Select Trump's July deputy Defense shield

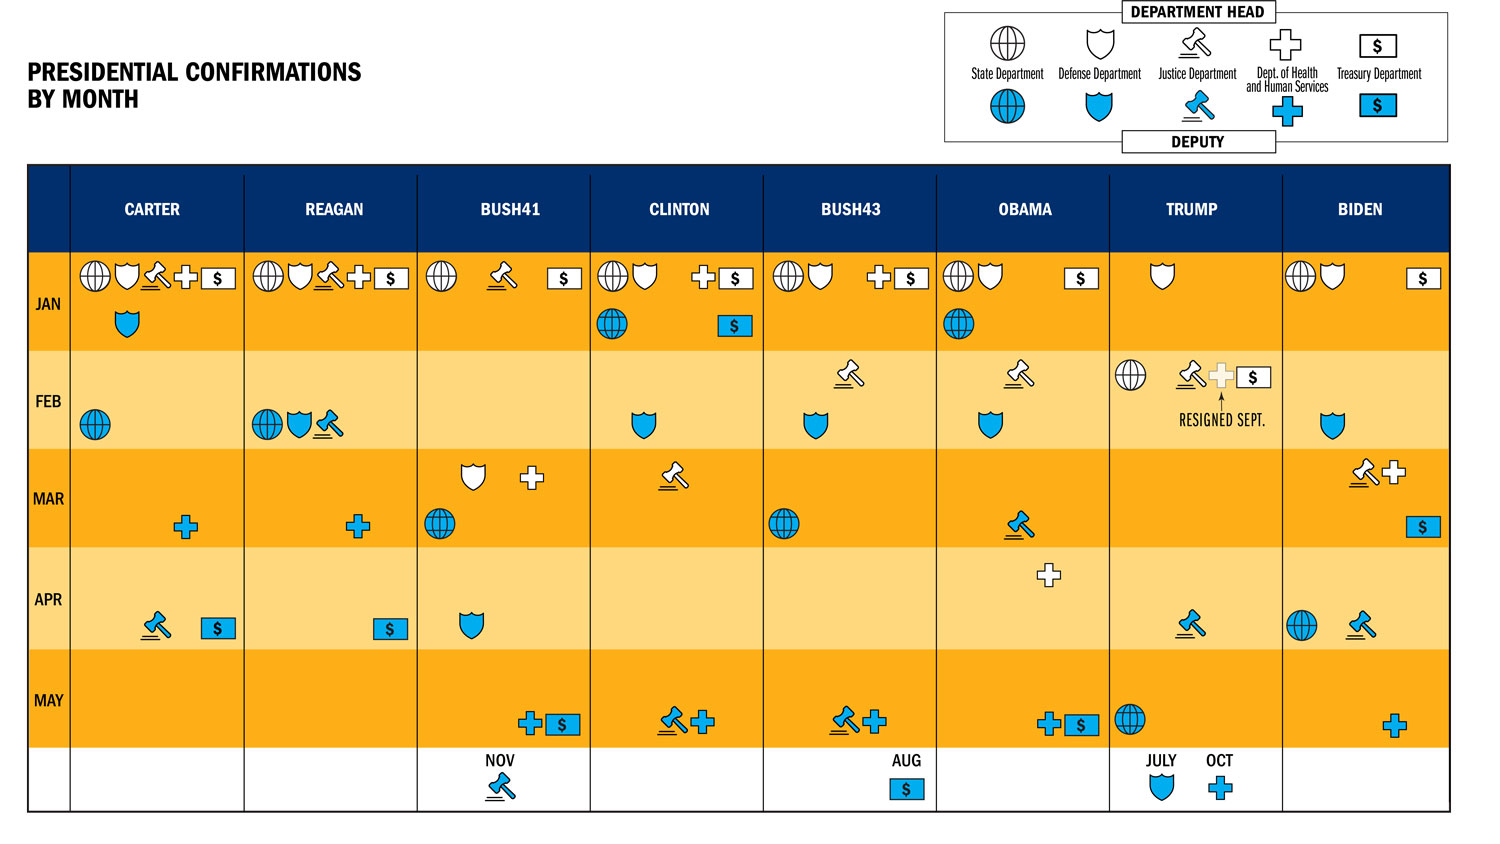click(x=1161, y=787)
